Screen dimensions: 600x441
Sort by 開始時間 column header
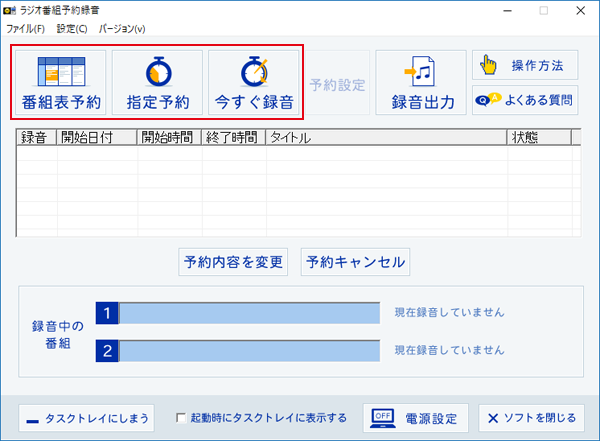(169, 137)
